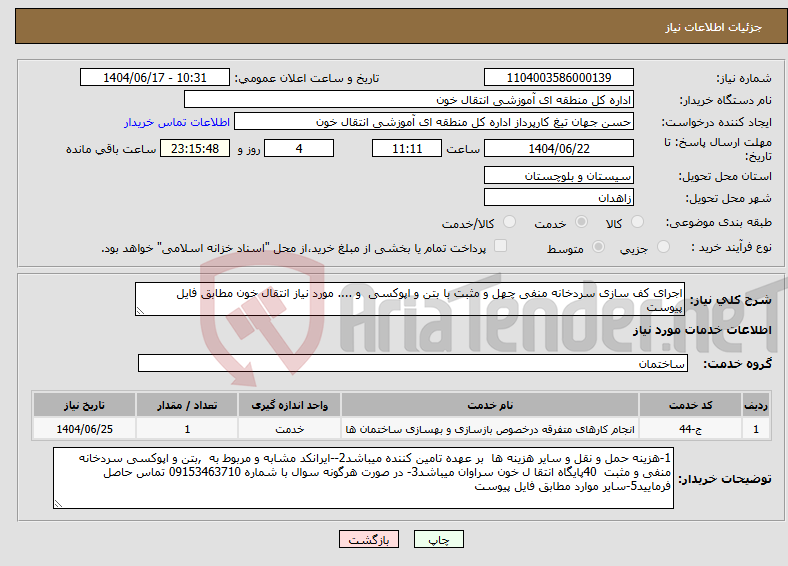The height and width of the screenshot is (566, 788).
Task: Click the گروه خدمت label
Action: click(x=737, y=364)
